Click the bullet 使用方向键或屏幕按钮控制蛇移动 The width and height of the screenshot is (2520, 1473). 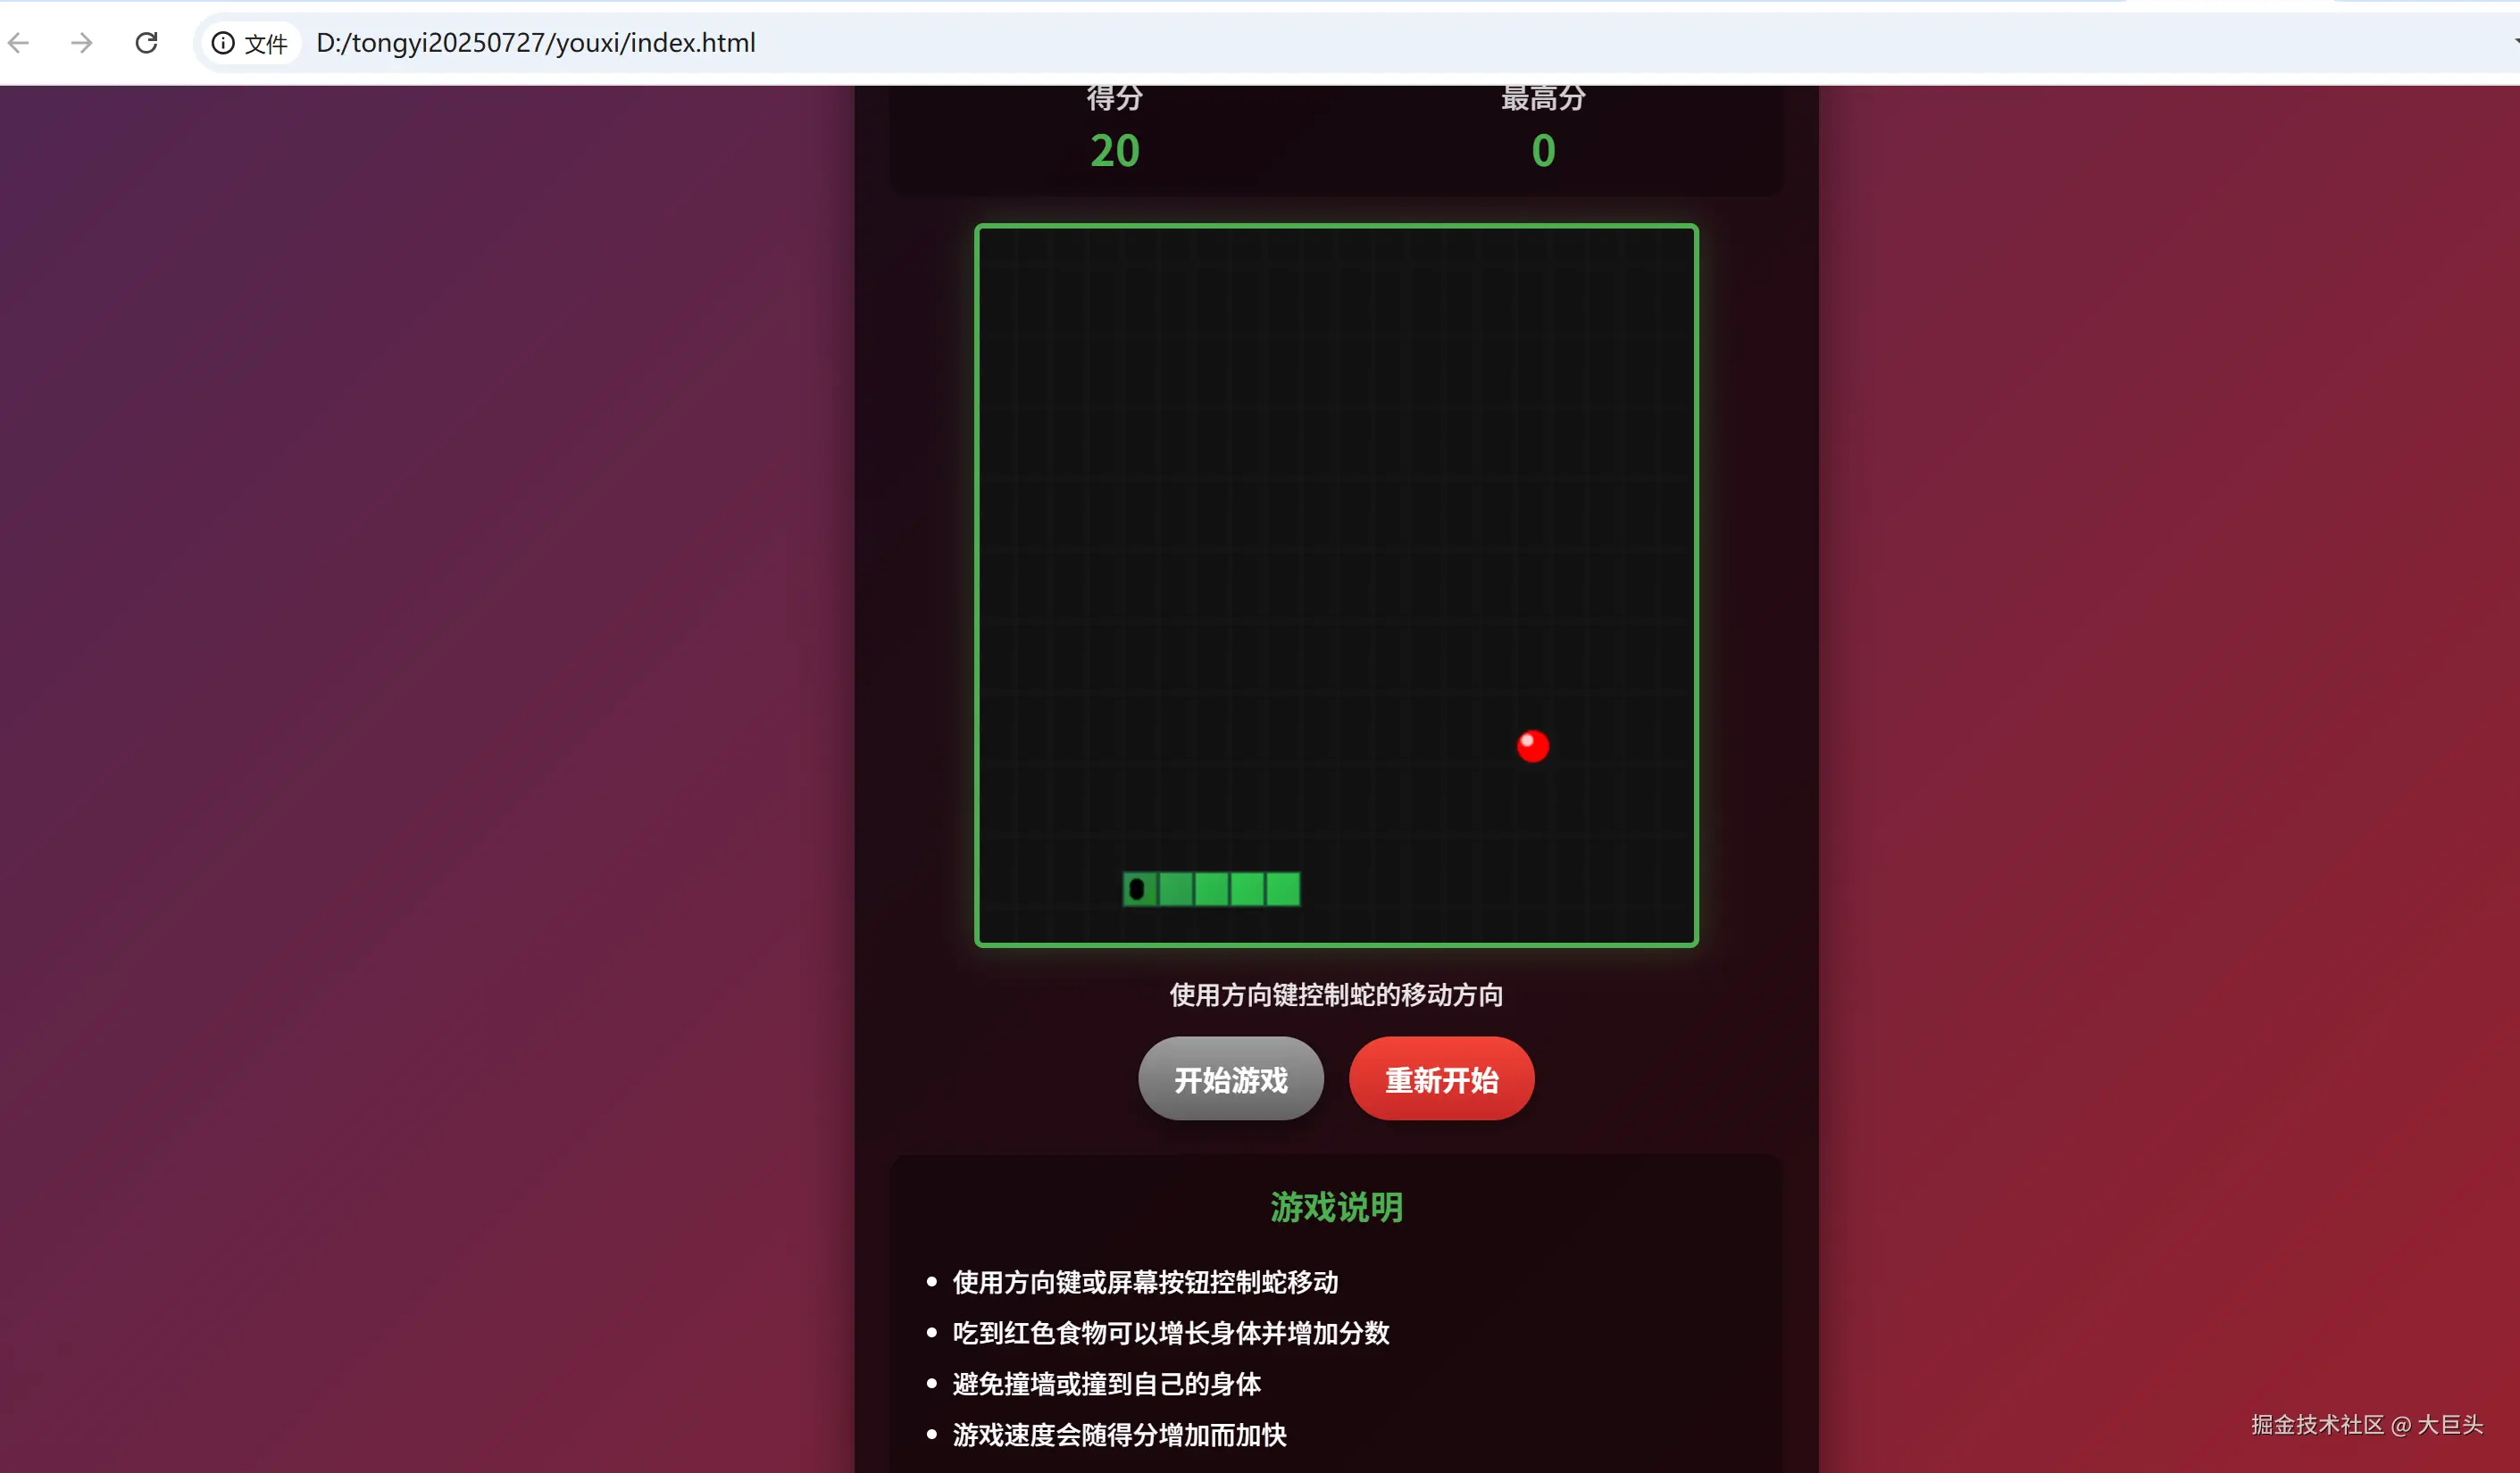pyautogui.click(x=1145, y=1282)
